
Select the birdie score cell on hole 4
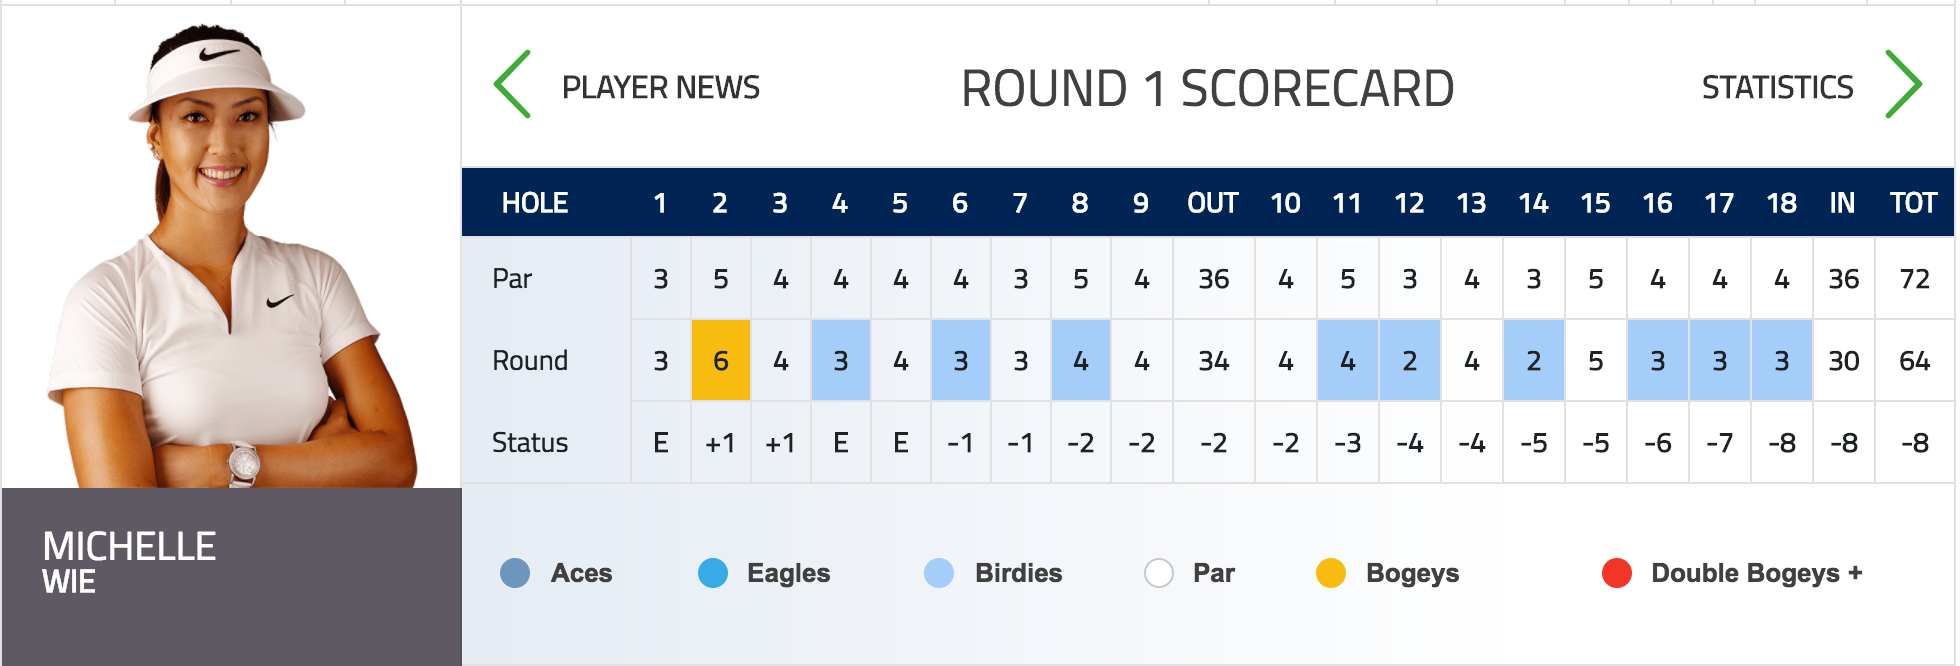tap(841, 361)
